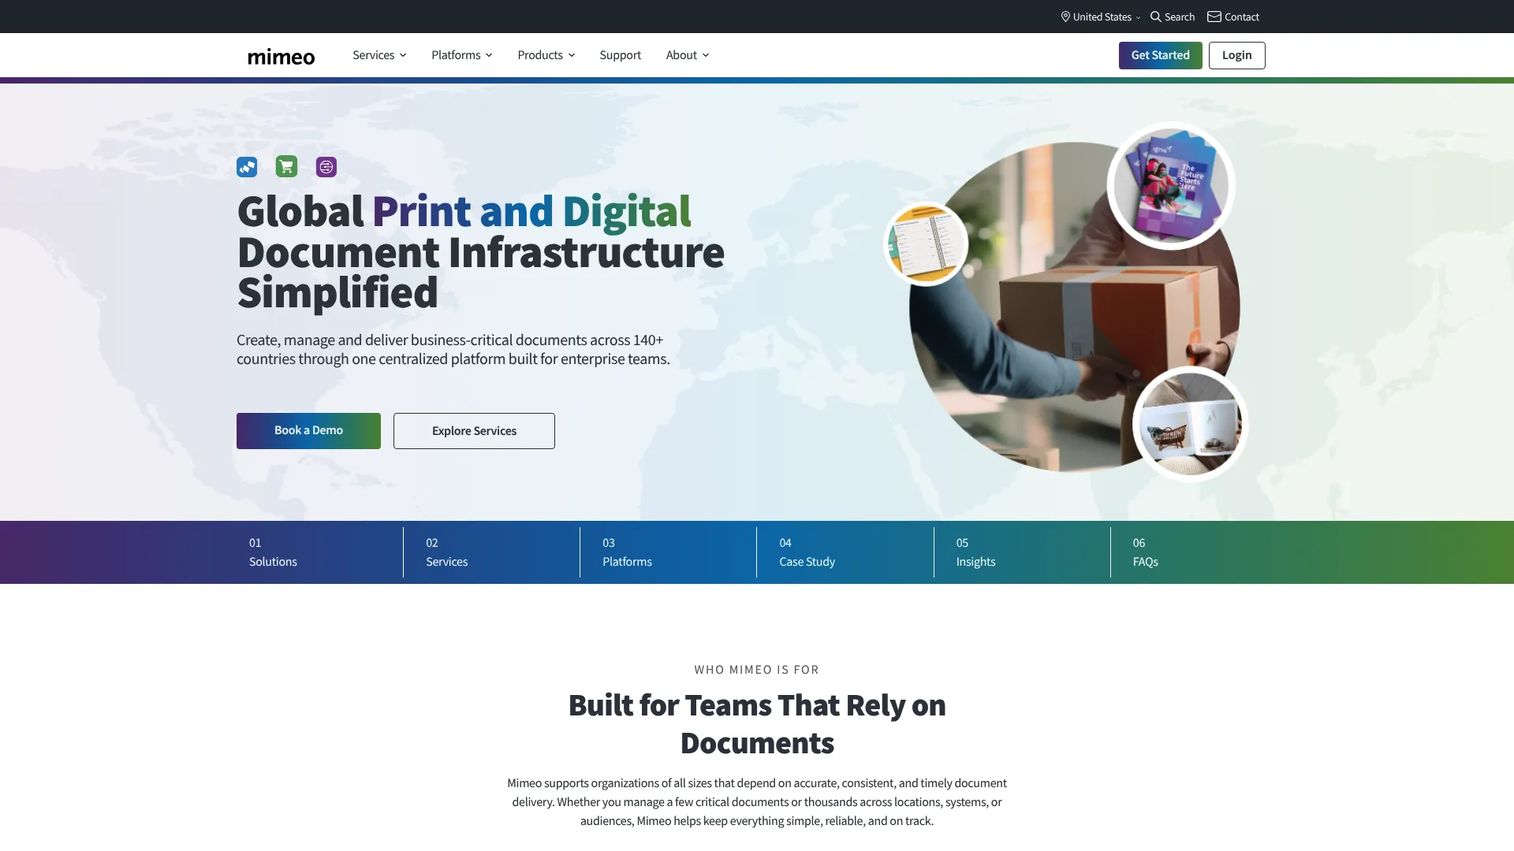Click the envelope contact icon
Screen dimensions: 1514x851
(x=1214, y=17)
